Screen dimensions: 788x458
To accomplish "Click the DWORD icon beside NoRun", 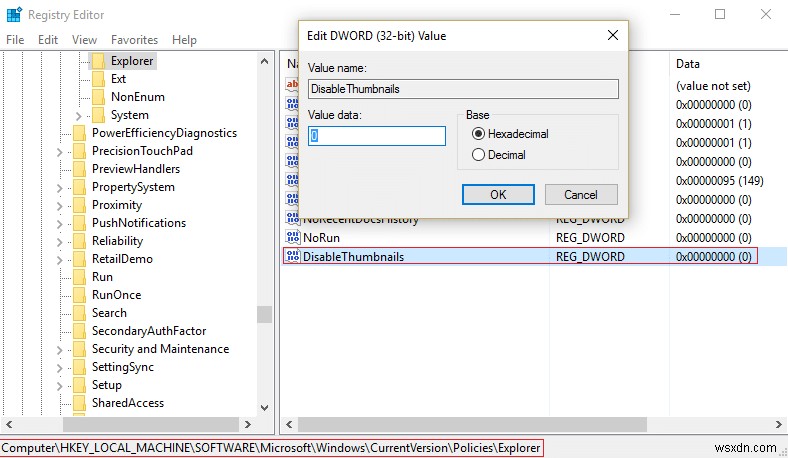I will click(x=292, y=237).
